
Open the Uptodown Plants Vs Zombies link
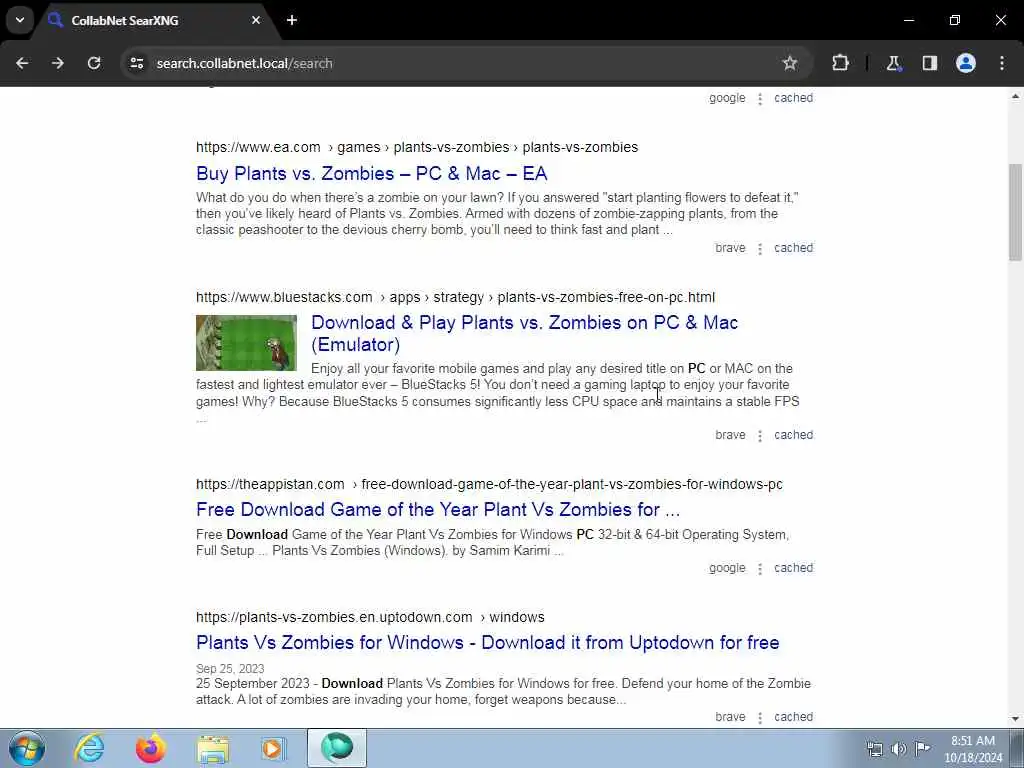point(488,643)
